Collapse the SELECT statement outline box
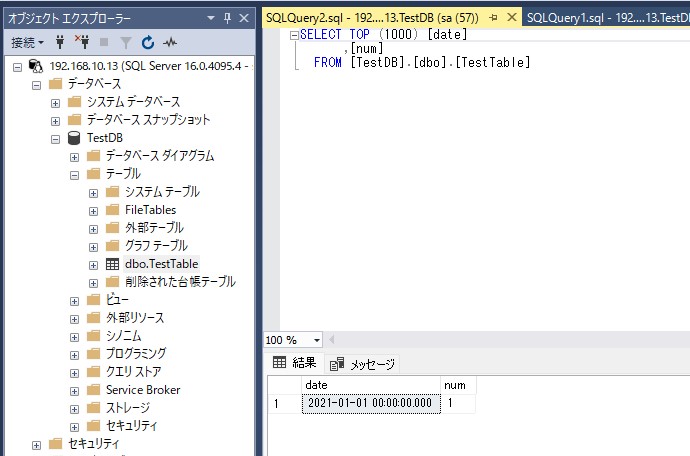 [294, 36]
